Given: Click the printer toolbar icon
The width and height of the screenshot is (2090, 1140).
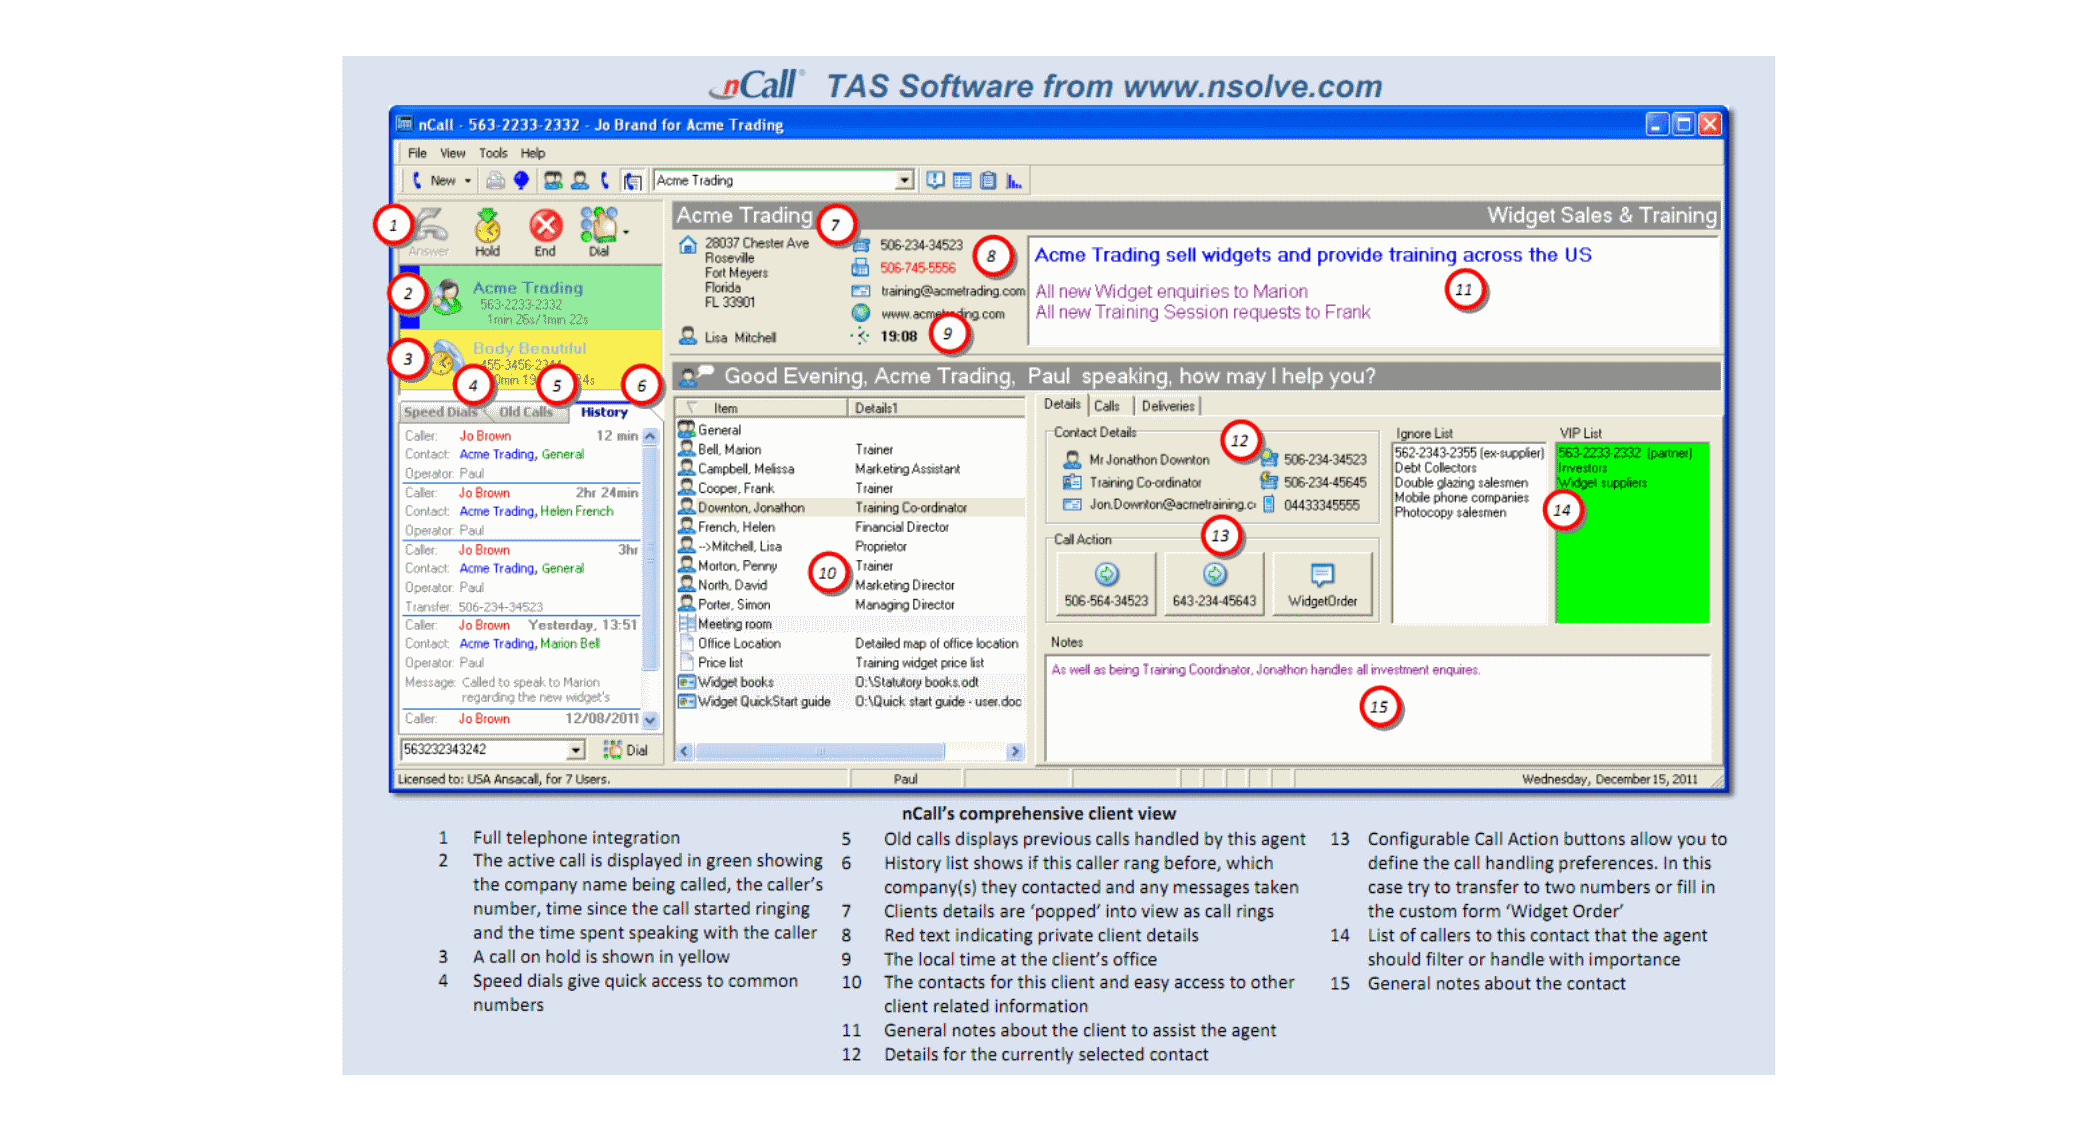Looking at the screenshot, I should [x=495, y=181].
